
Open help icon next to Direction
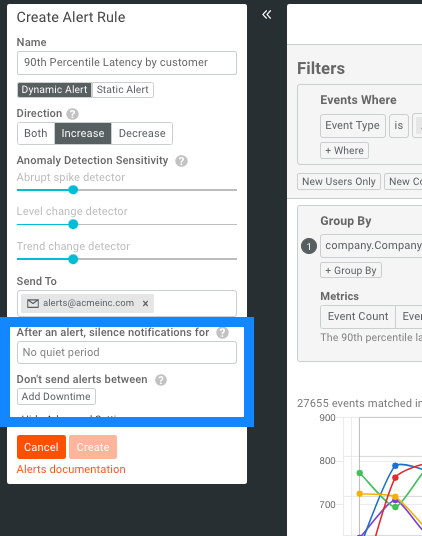[x=72, y=113]
